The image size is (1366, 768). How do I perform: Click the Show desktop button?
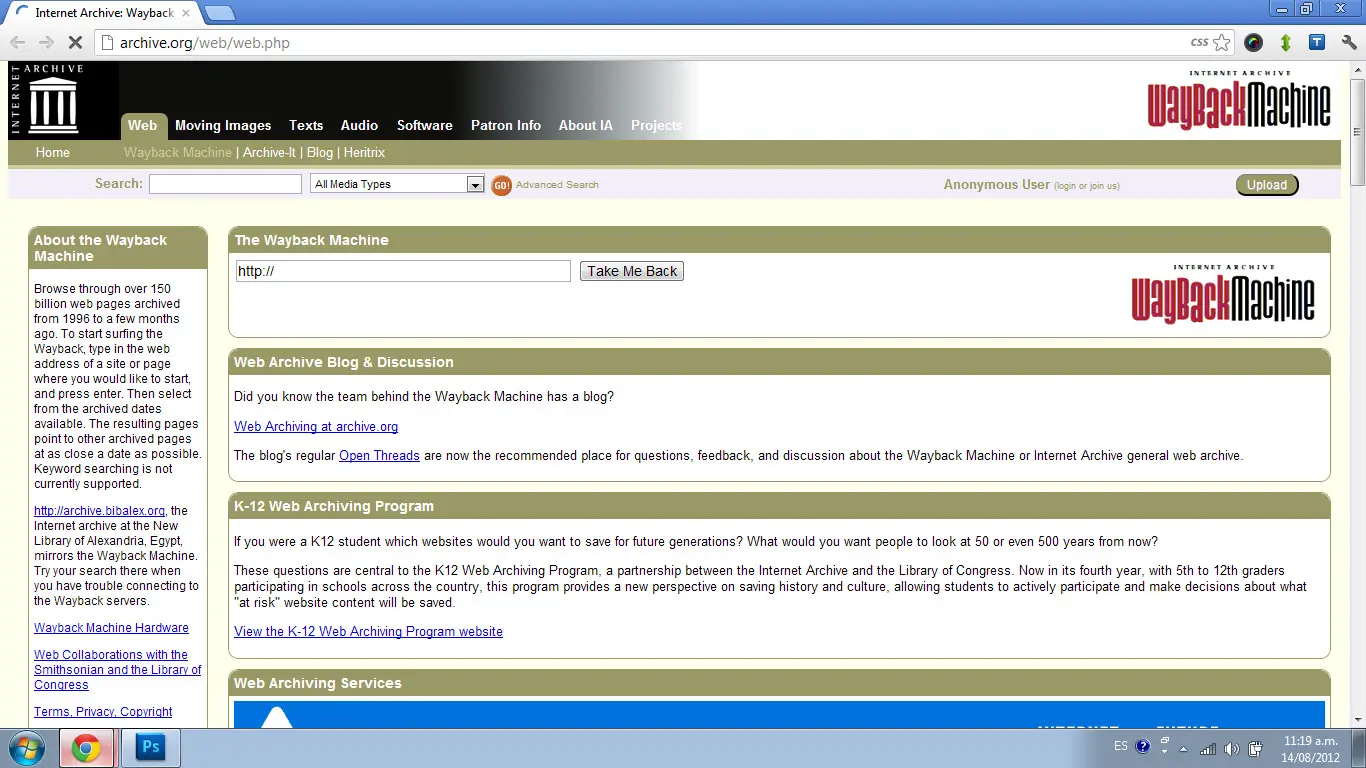(1359, 748)
